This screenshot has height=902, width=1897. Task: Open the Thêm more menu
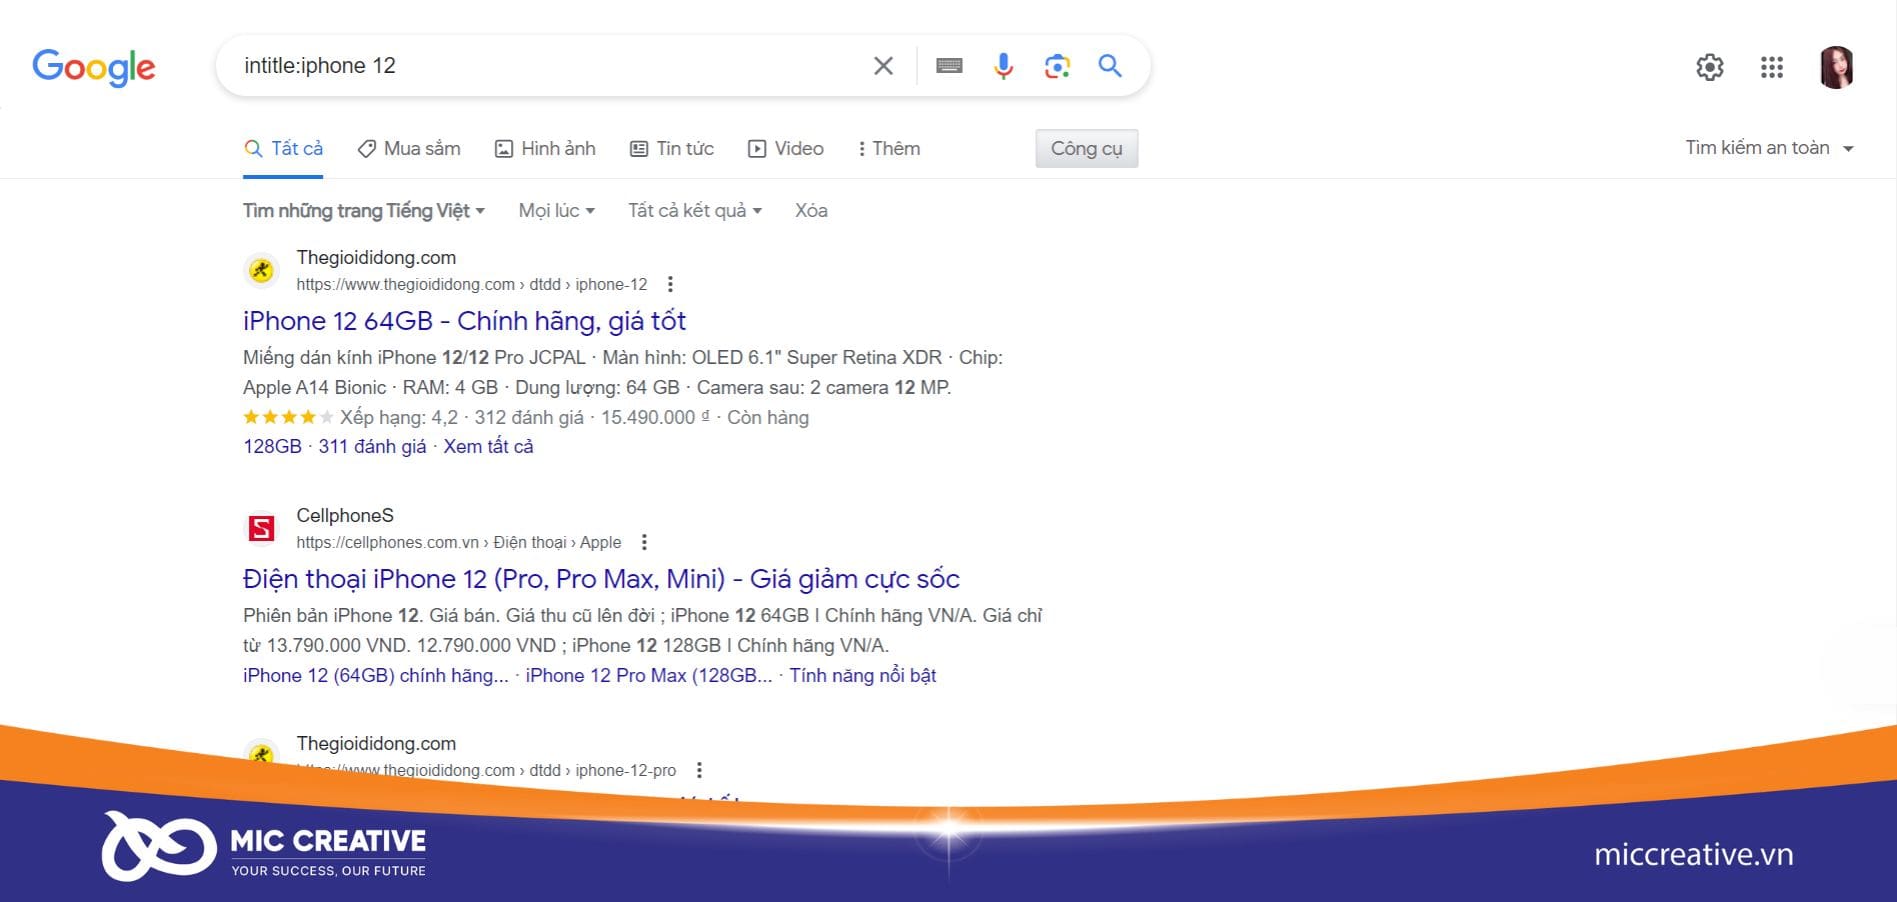pyautogui.click(x=889, y=149)
